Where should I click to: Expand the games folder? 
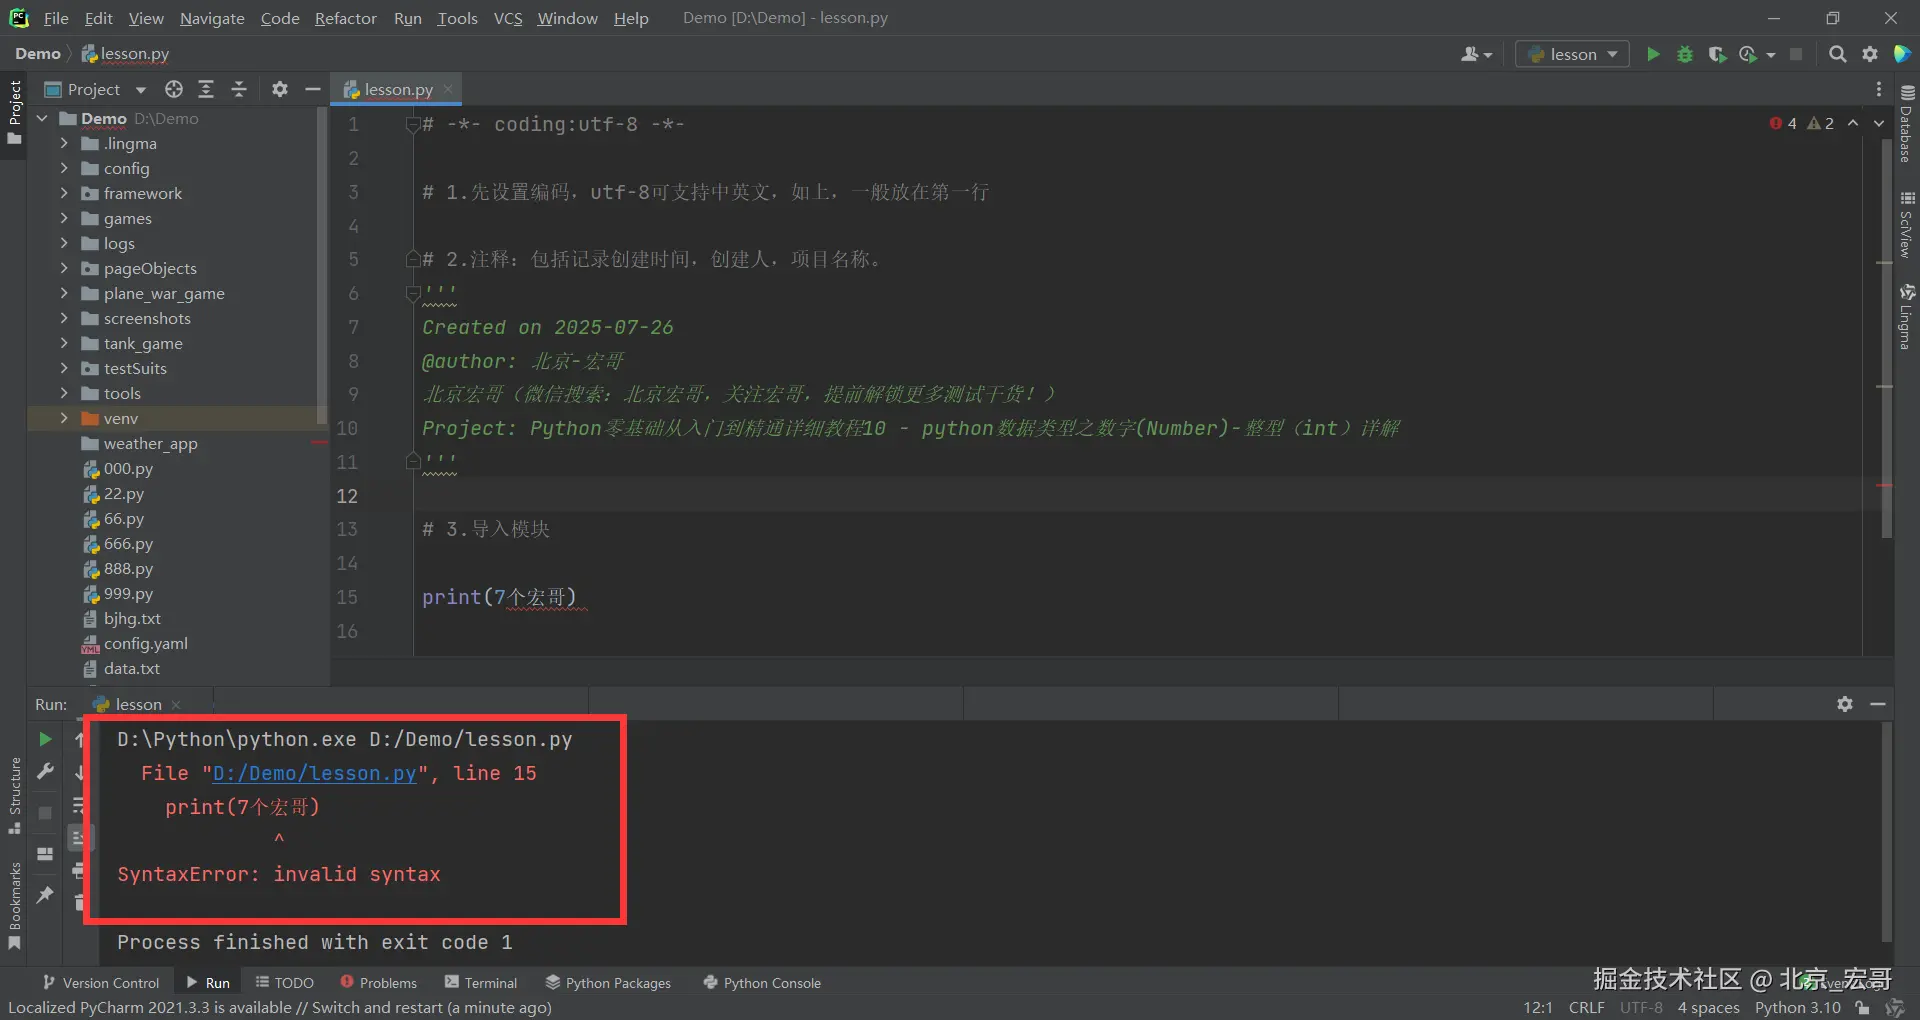[x=64, y=218]
